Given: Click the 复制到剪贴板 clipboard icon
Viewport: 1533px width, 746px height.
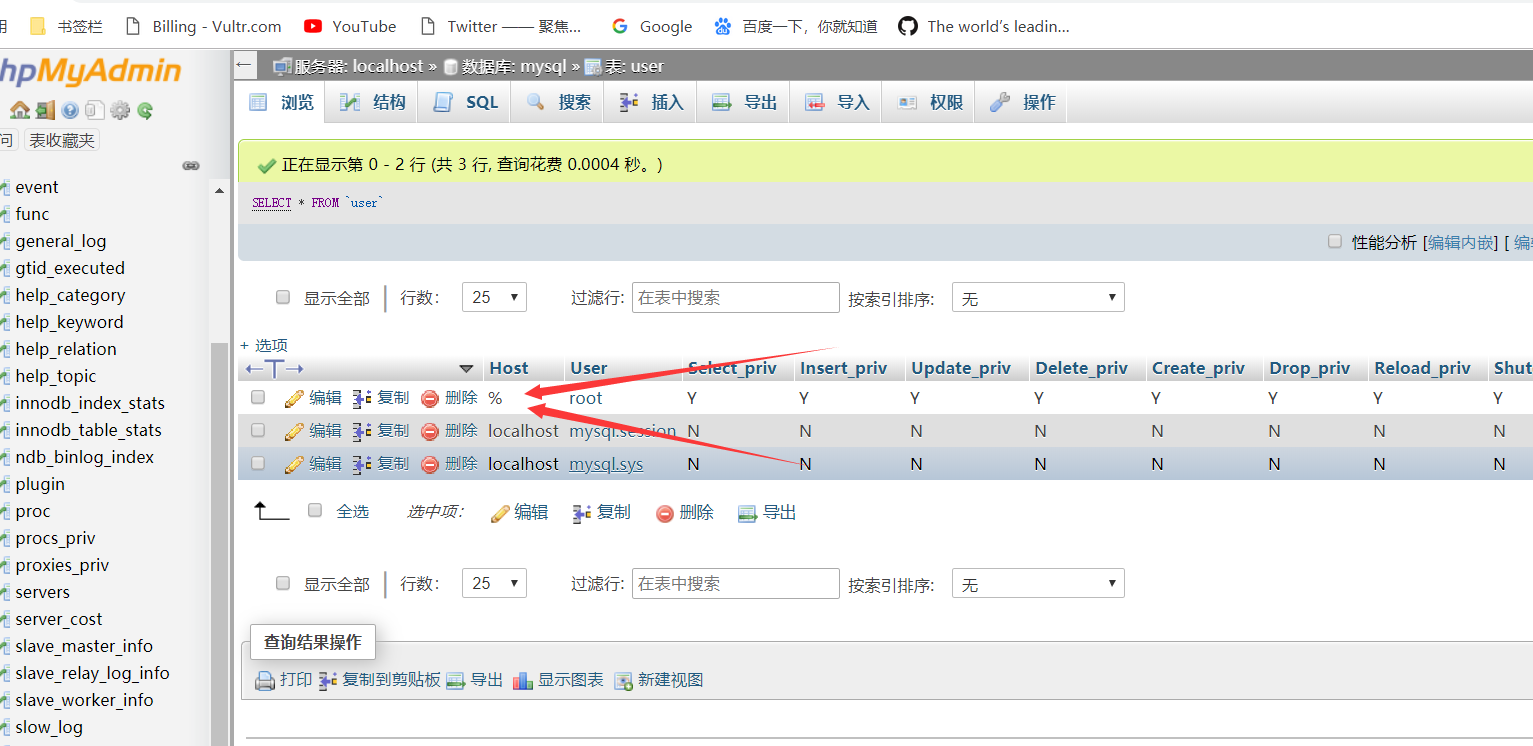Looking at the screenshot, I should 328,681.
